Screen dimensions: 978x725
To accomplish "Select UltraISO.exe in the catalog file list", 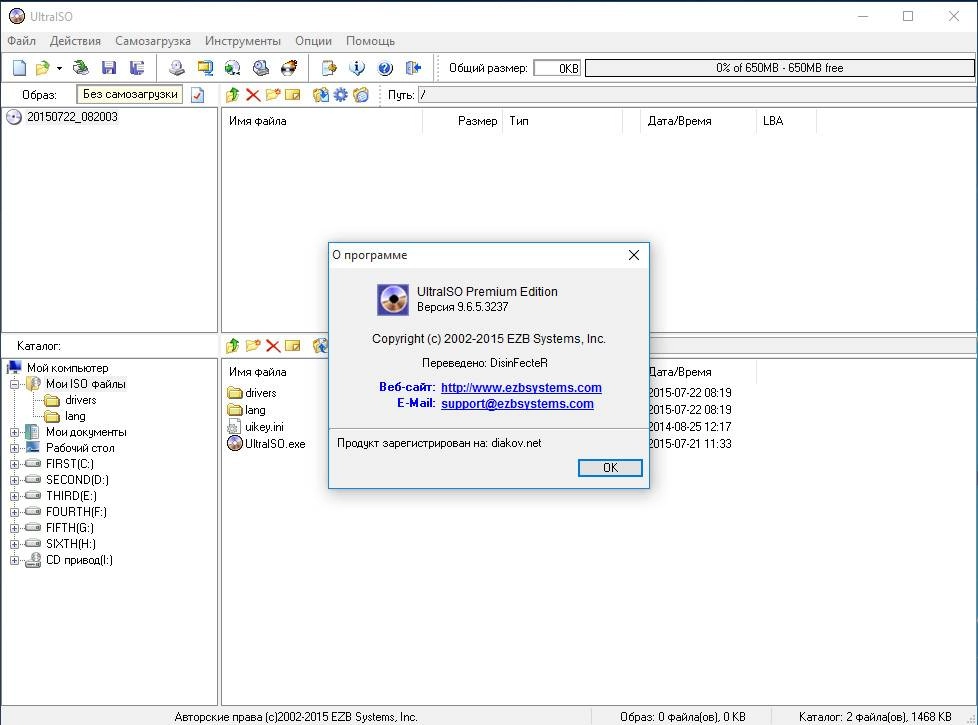I will coord(275,444).
